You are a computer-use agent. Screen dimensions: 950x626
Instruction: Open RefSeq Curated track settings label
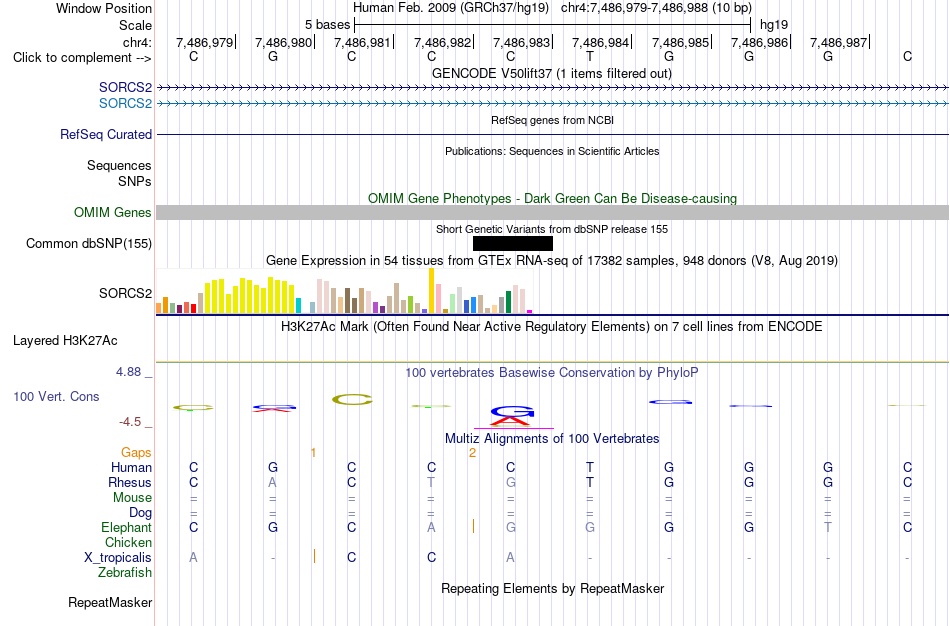106,135
